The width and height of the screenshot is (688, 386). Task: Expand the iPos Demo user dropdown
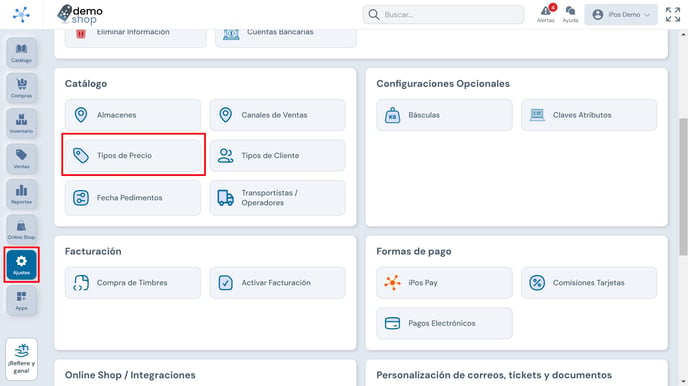(x=621, y=14)
